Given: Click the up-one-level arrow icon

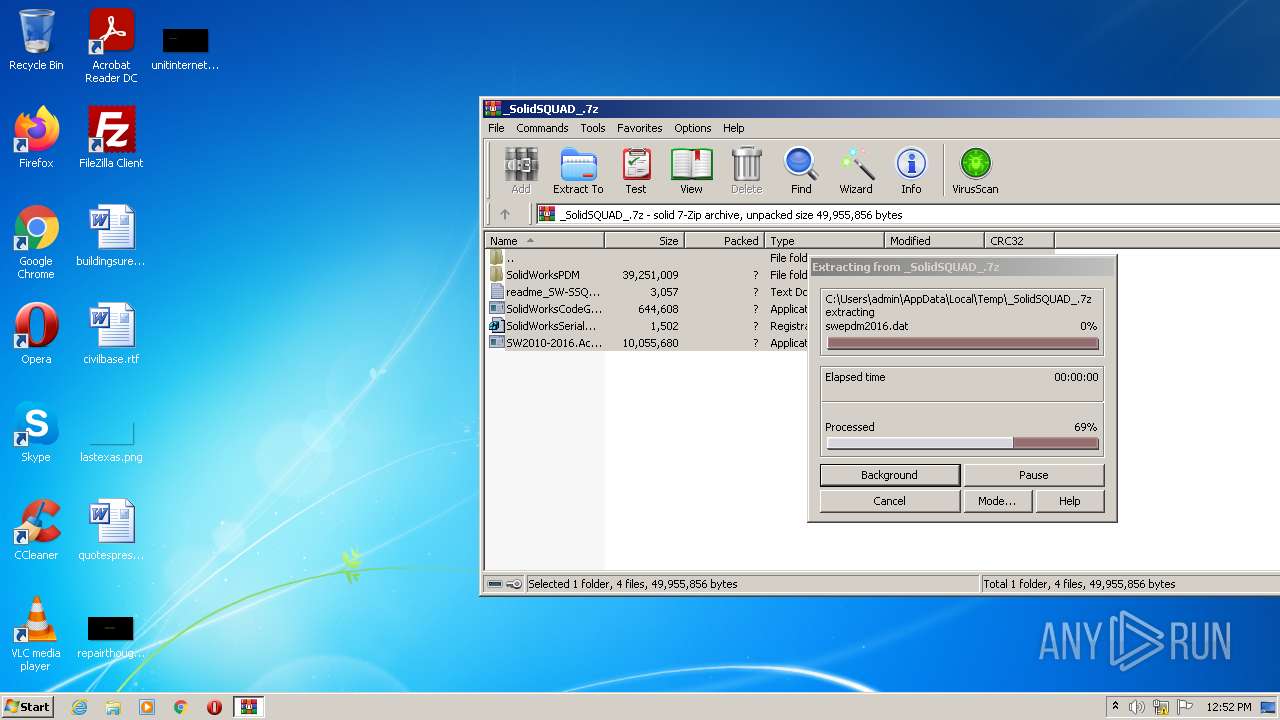Looking at the screenshot, I should [x=505, y=214].
